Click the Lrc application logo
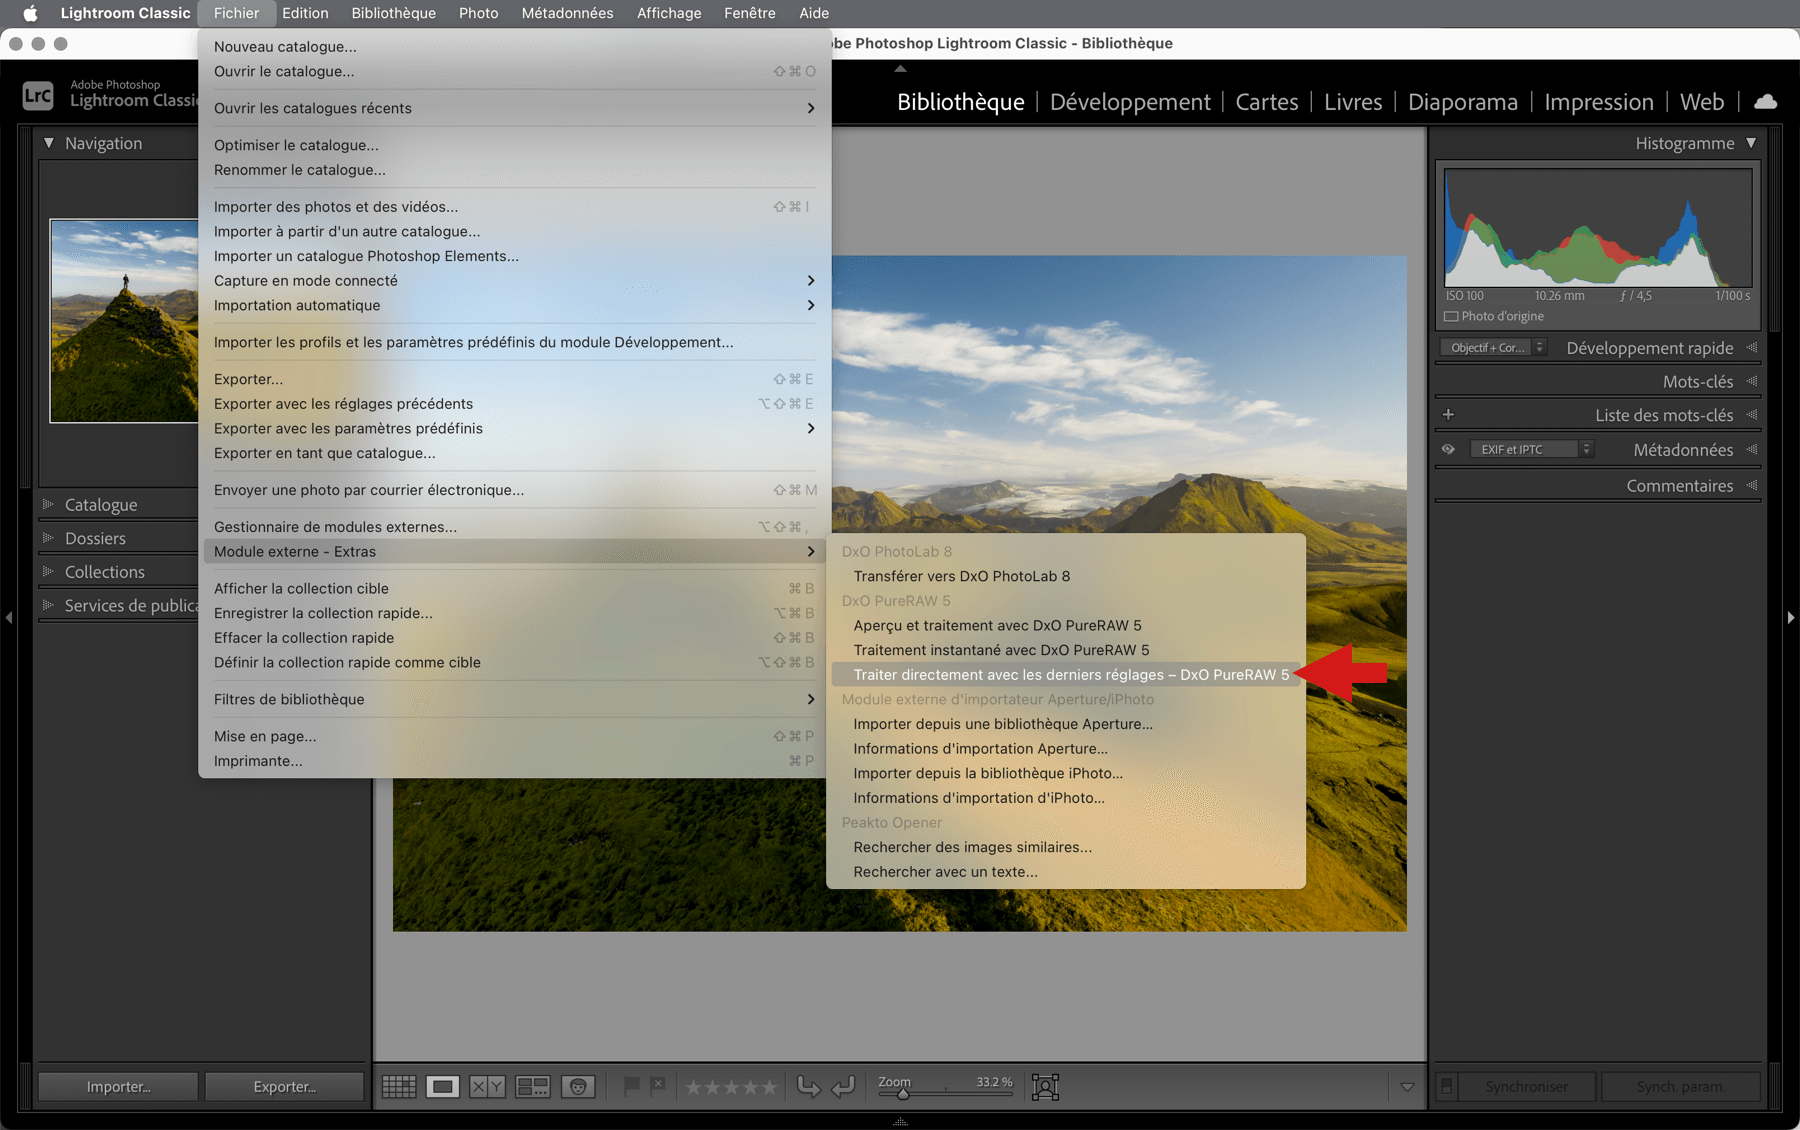1800x1130 pixels. [38, 95]
